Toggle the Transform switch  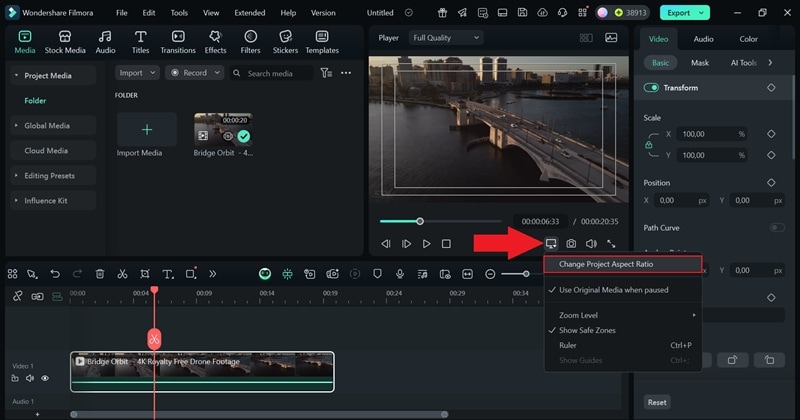[651, 88]
